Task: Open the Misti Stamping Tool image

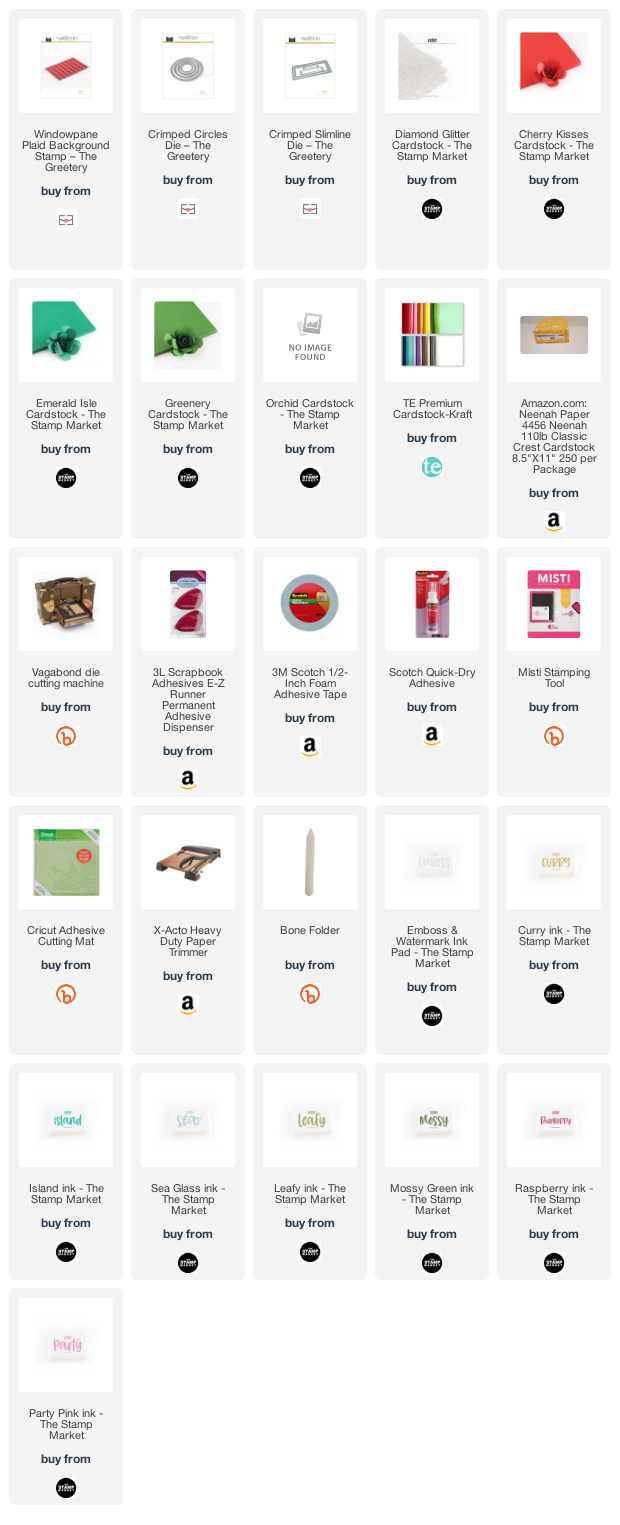Action: pyautogui.click(x=554, y=604)
